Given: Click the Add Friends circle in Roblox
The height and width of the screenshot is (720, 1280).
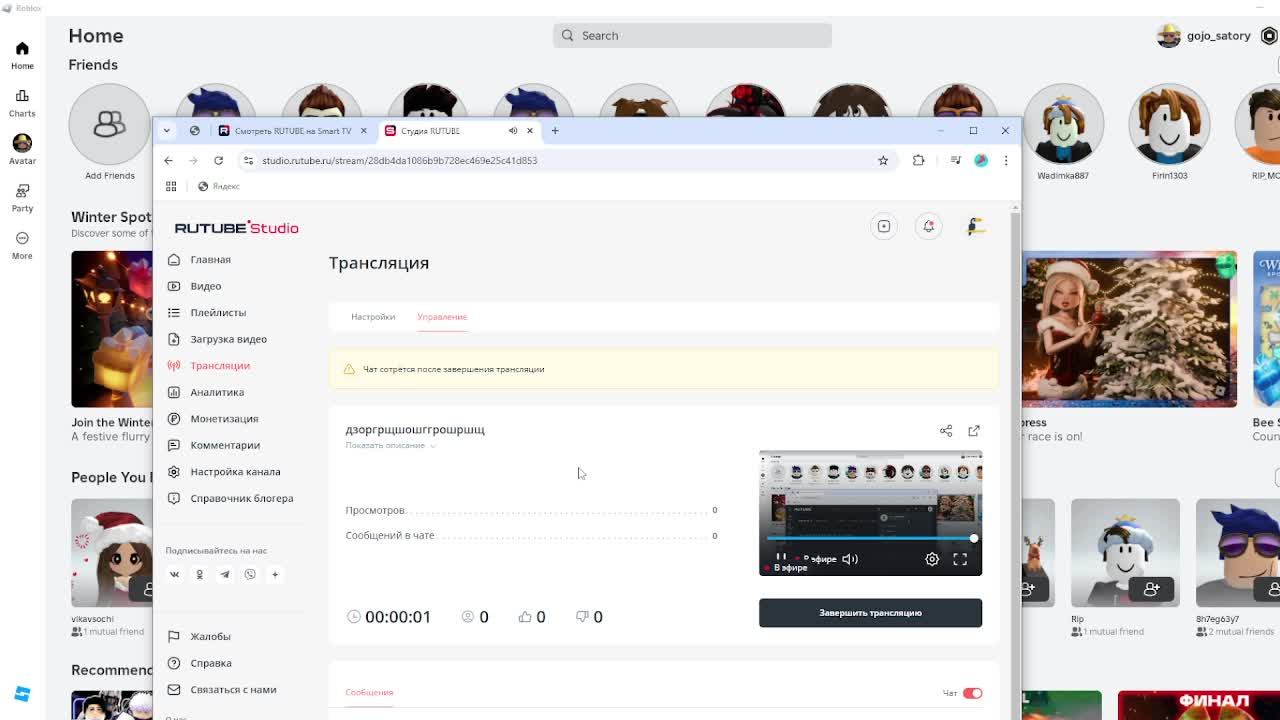Looking at the screenshot, I should pyautogui.click(x=109, y=124).
